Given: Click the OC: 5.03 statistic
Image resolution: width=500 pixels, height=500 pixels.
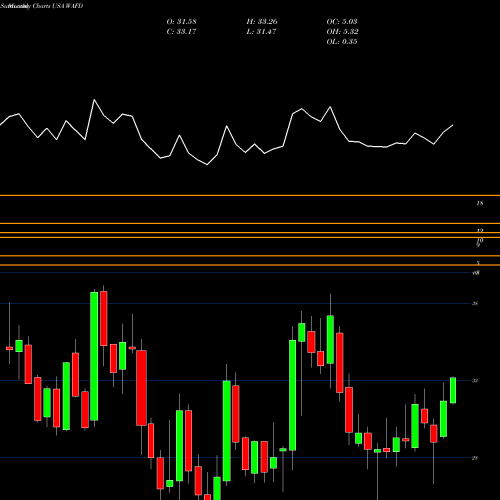Looking at the screenshot, I should (342, 22).
